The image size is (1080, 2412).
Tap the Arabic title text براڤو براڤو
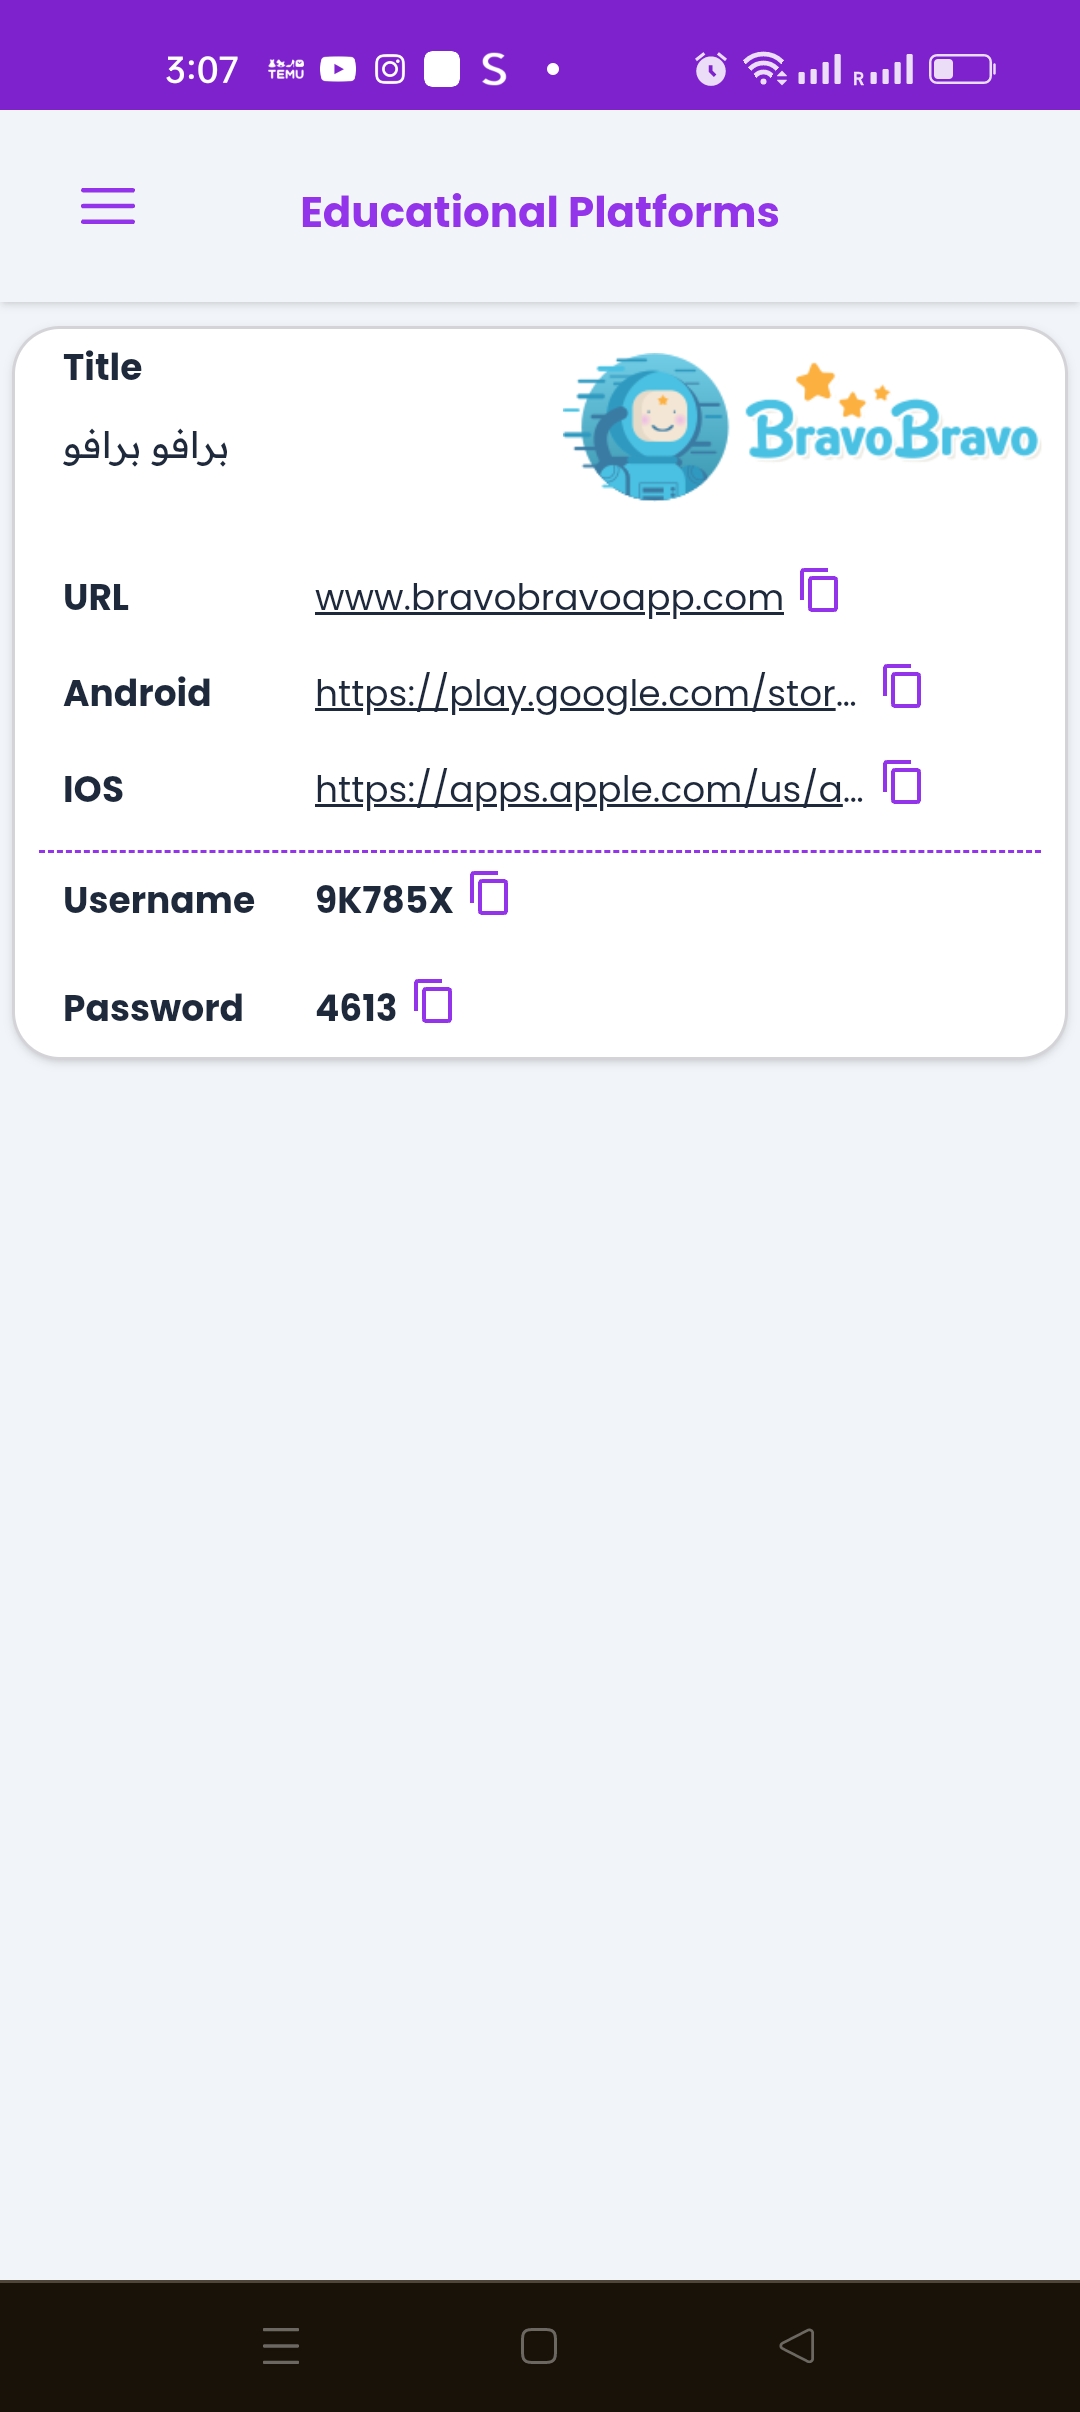pyautogui.click(x=146, y=447)
